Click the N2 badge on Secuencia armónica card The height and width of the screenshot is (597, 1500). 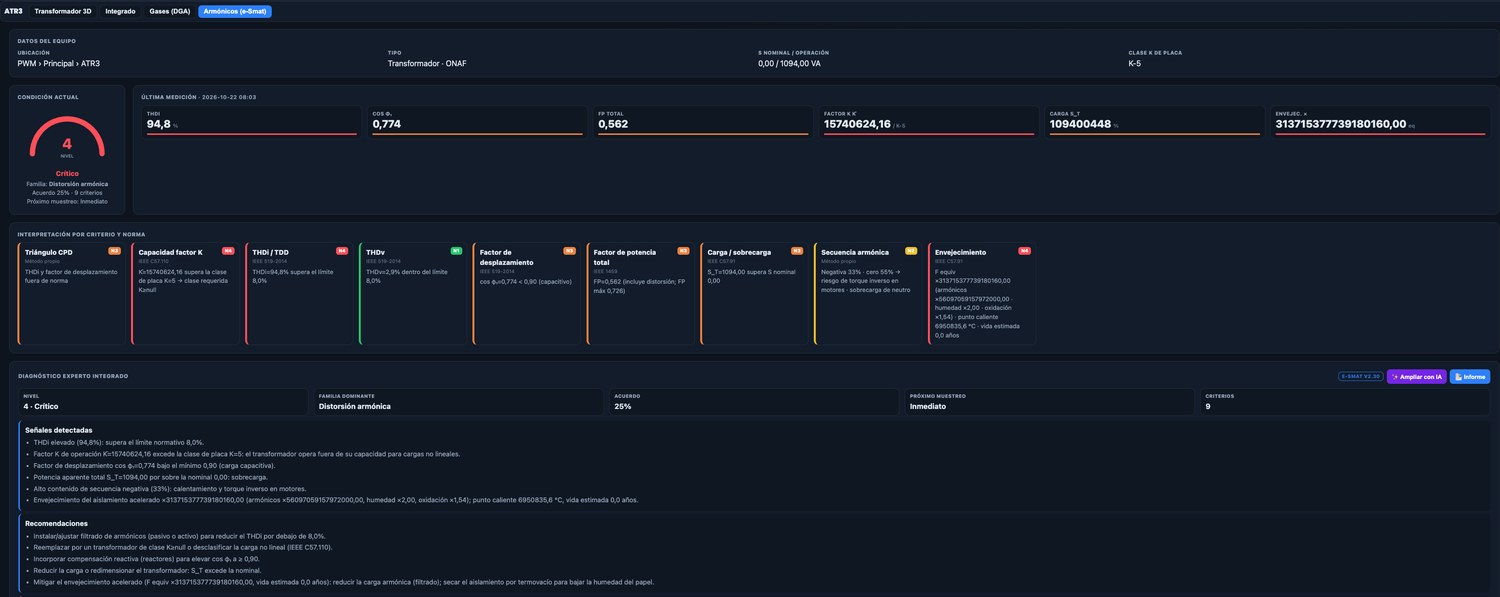tap(911, 251)
